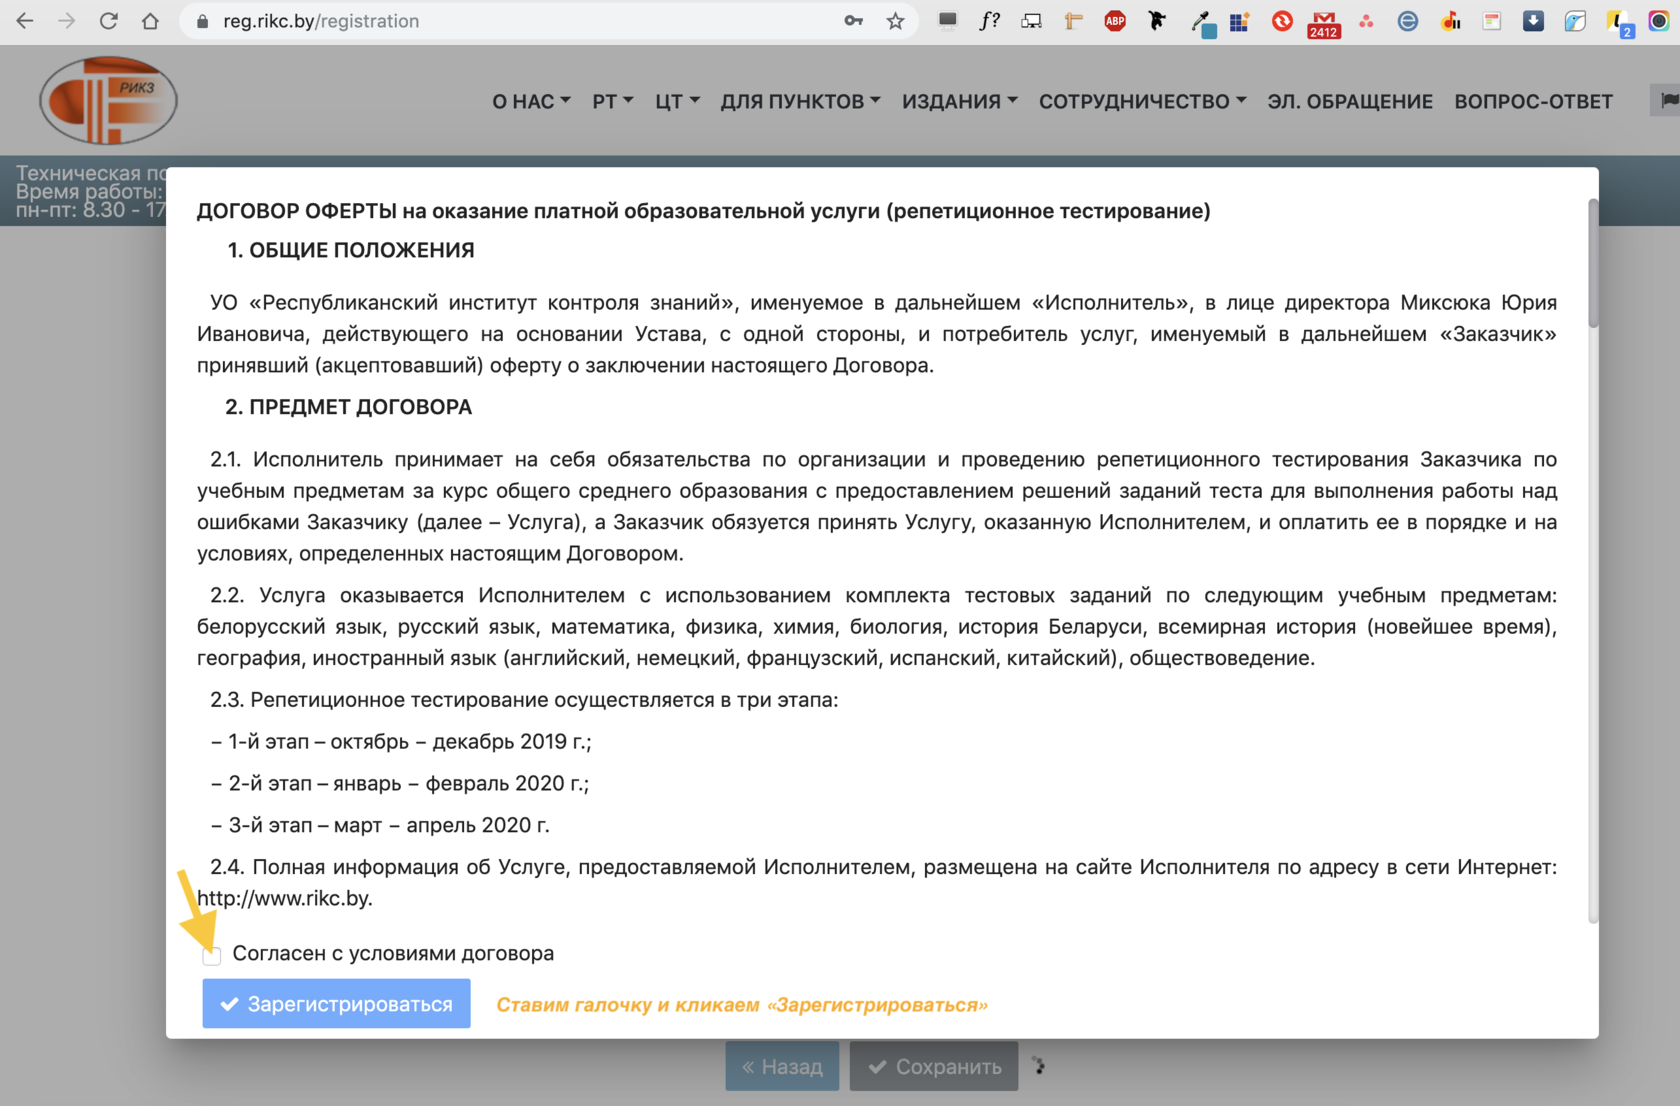Click the address bar URL reg.rikc.by/registration
Viewport: 1680px width, 1106px height.
[x=321, y=21]
